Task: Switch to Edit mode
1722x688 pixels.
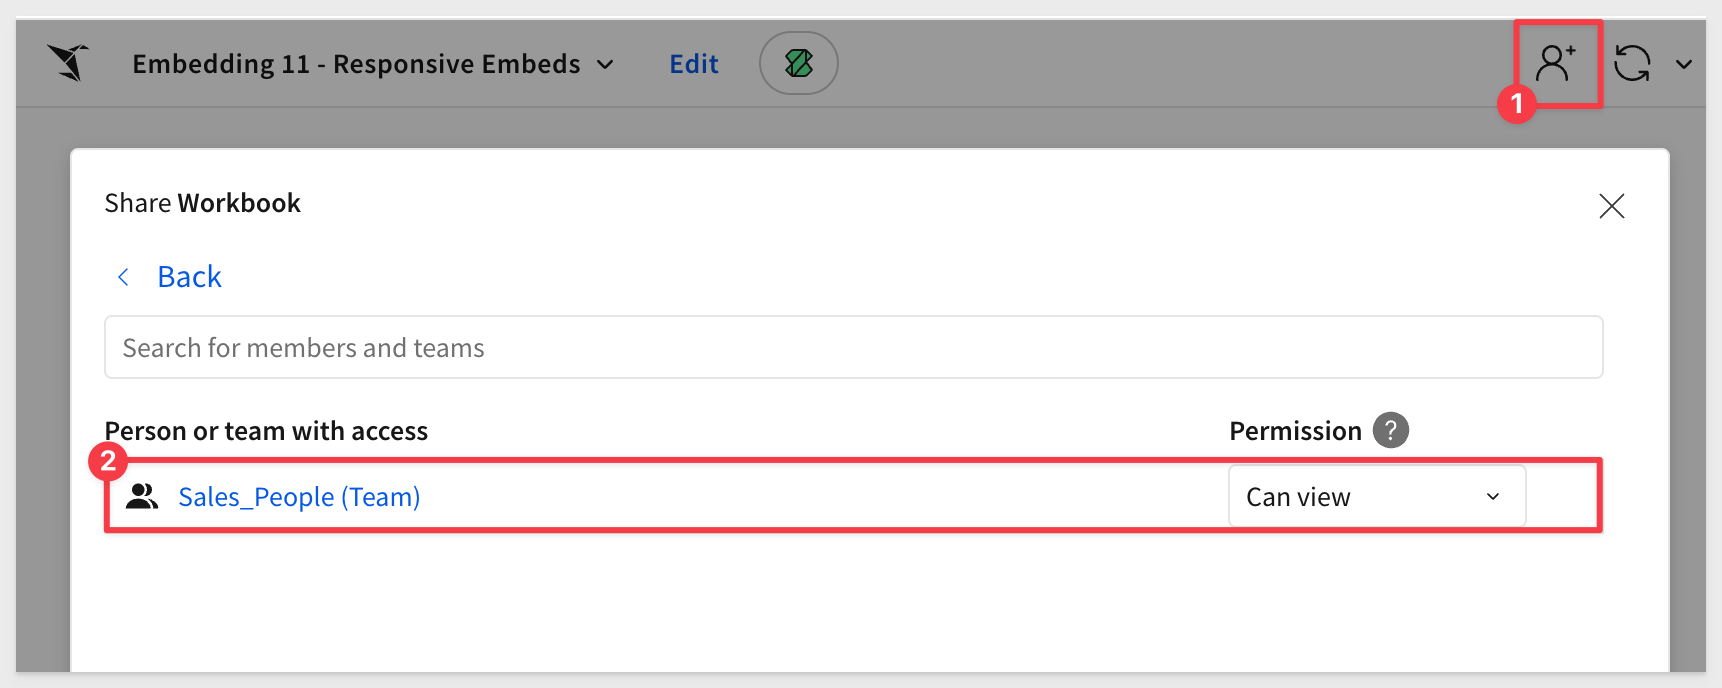Action: coord(694,64)
